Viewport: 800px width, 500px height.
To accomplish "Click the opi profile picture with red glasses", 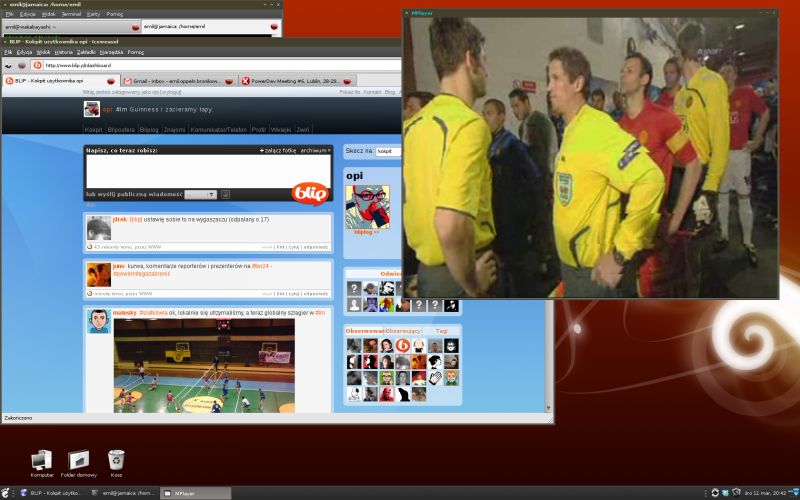I will tap(367, 207).
